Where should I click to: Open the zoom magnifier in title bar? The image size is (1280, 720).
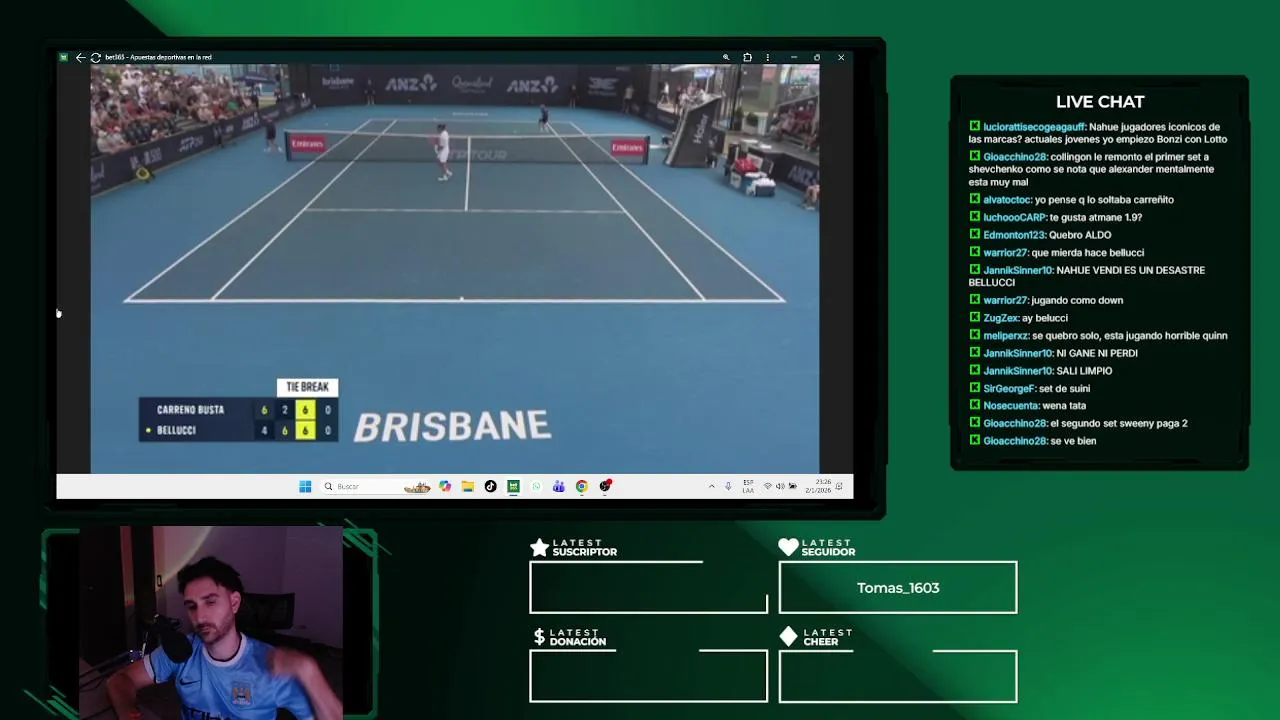(726, 57)
